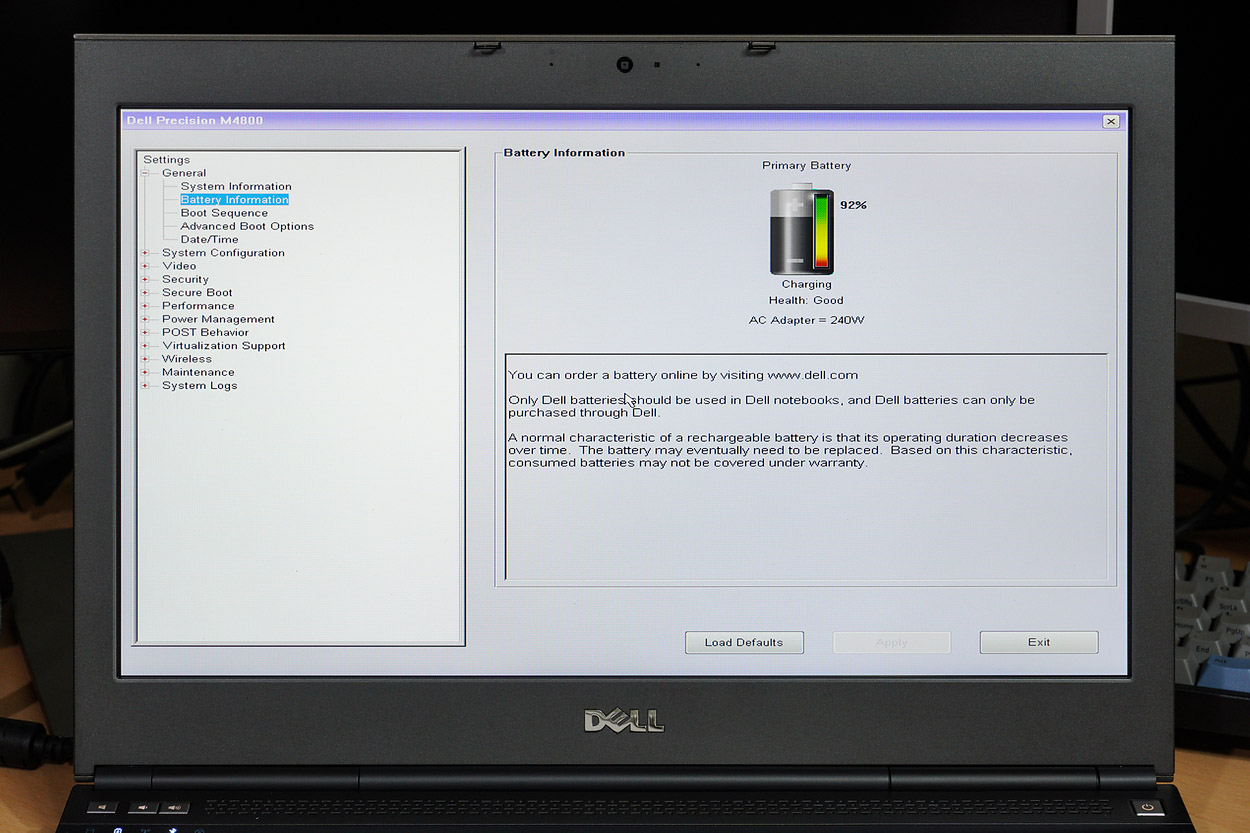The image size is (1250, 833).
Task: Open System Information page
Action: point(236,186)
